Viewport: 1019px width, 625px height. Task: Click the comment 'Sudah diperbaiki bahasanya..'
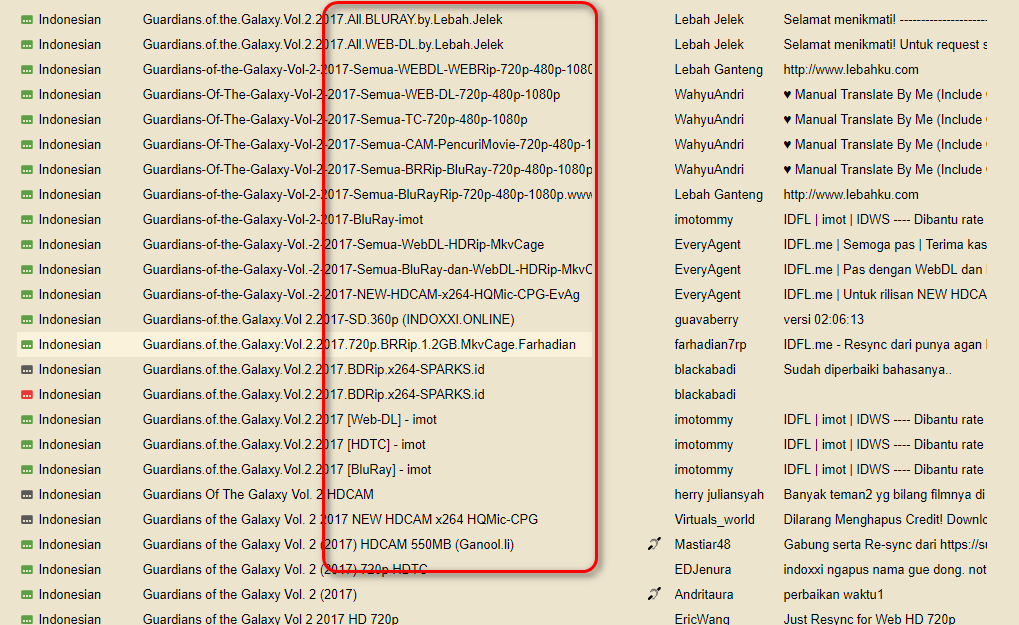(x=868, y=370)
